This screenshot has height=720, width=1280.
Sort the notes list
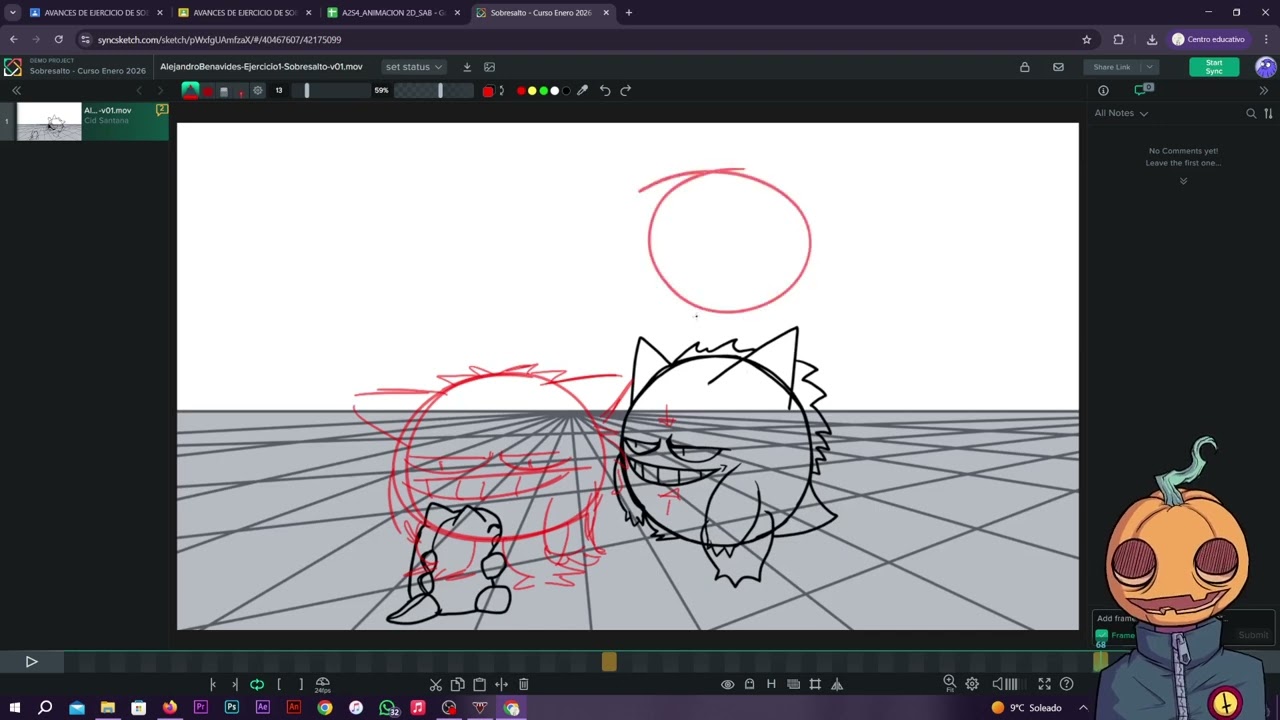pos(1268,114)
